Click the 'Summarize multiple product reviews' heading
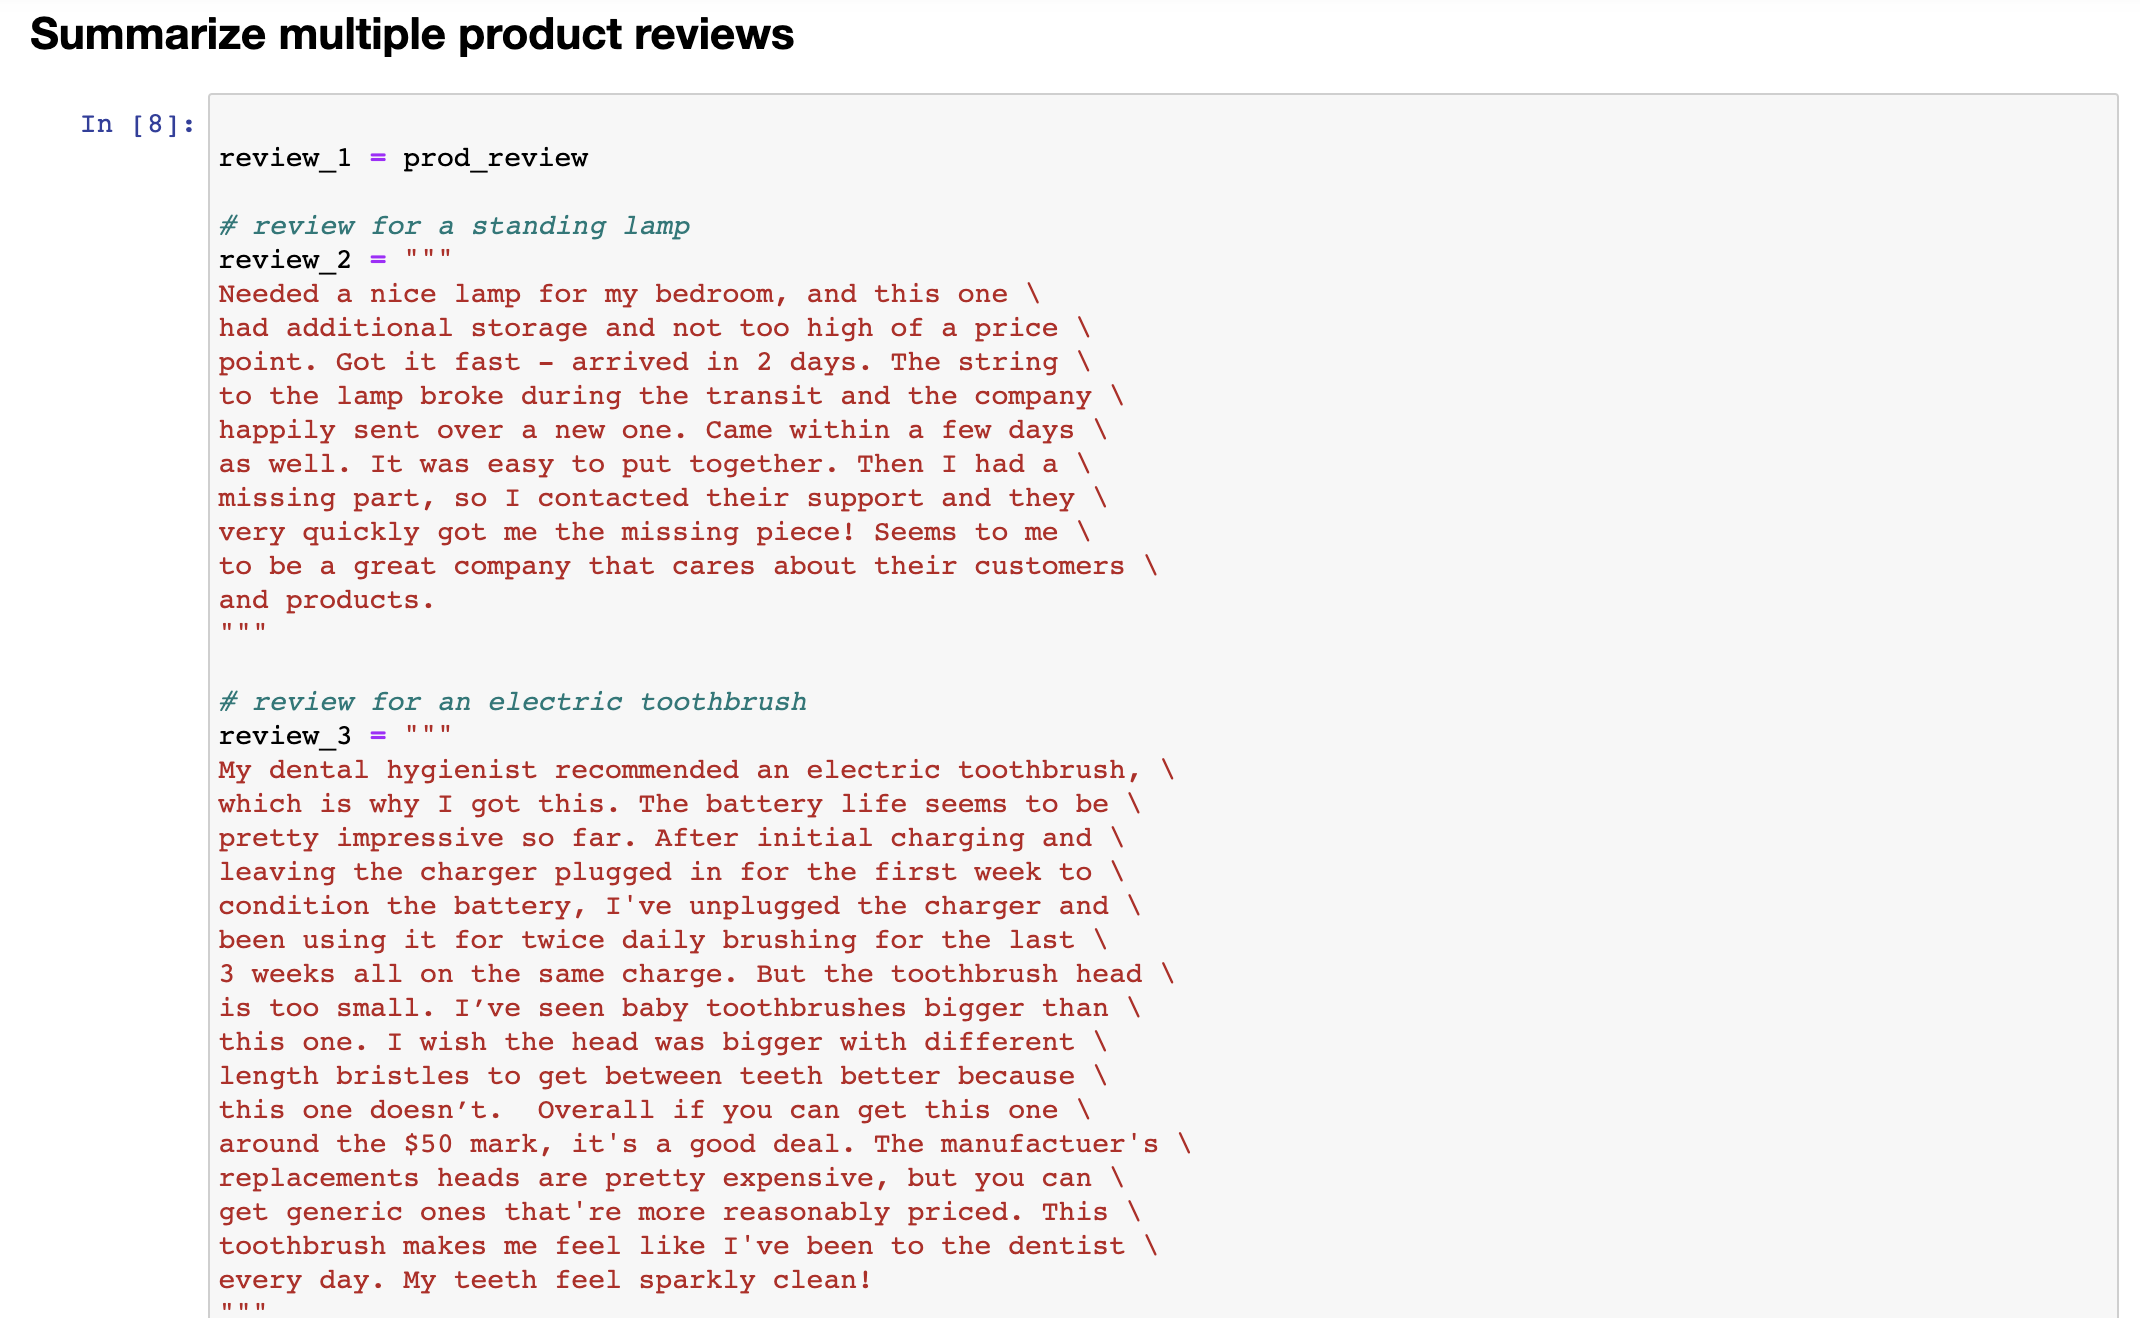The width and height of the screenshot is (2140, 1318). (x=412, y=35)
